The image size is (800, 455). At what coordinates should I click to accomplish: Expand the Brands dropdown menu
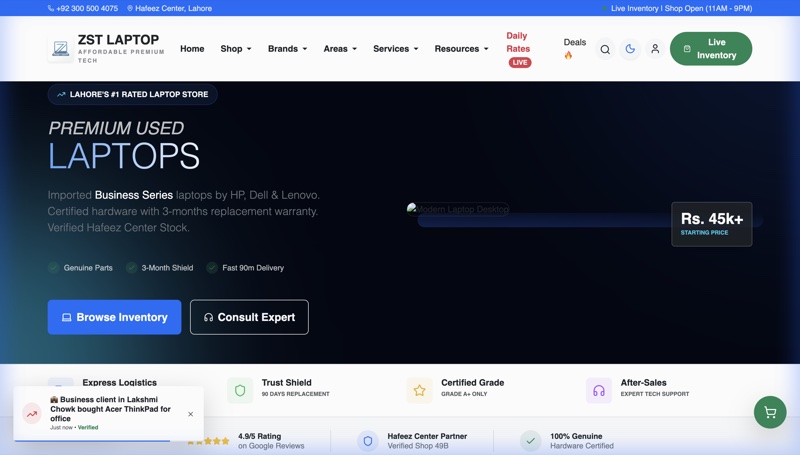[287, 49]
